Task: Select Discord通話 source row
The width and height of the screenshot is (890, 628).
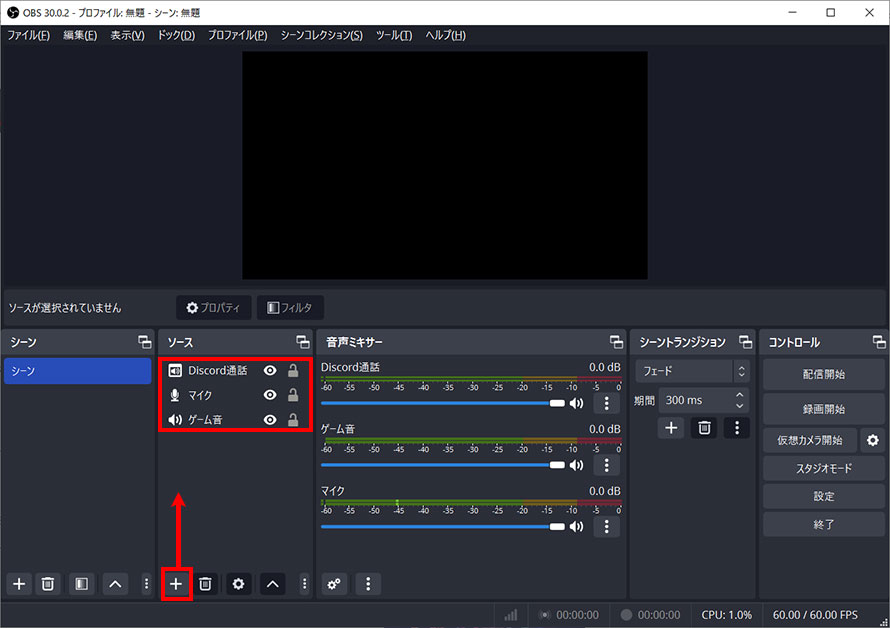Action: (x=235, y=370)
